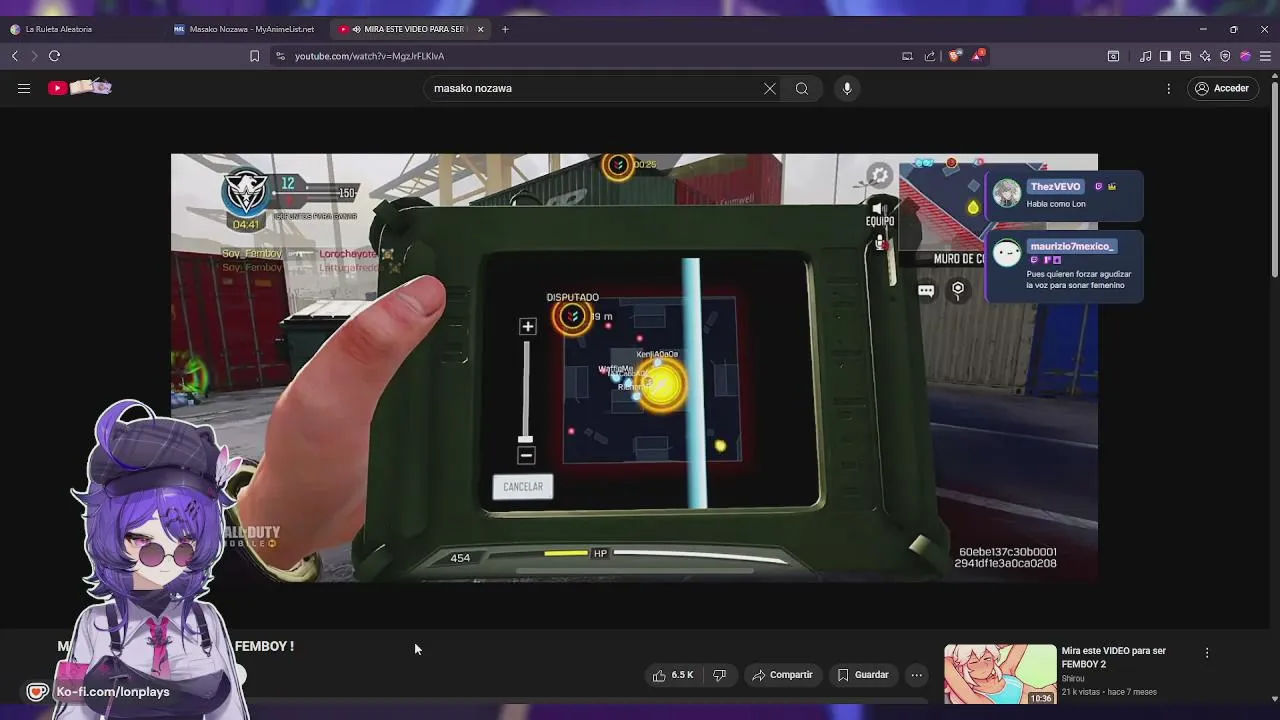Click the maurizio7mexico_ chat username
This screenshot has width=1280, height=720.
[1071, 246]
